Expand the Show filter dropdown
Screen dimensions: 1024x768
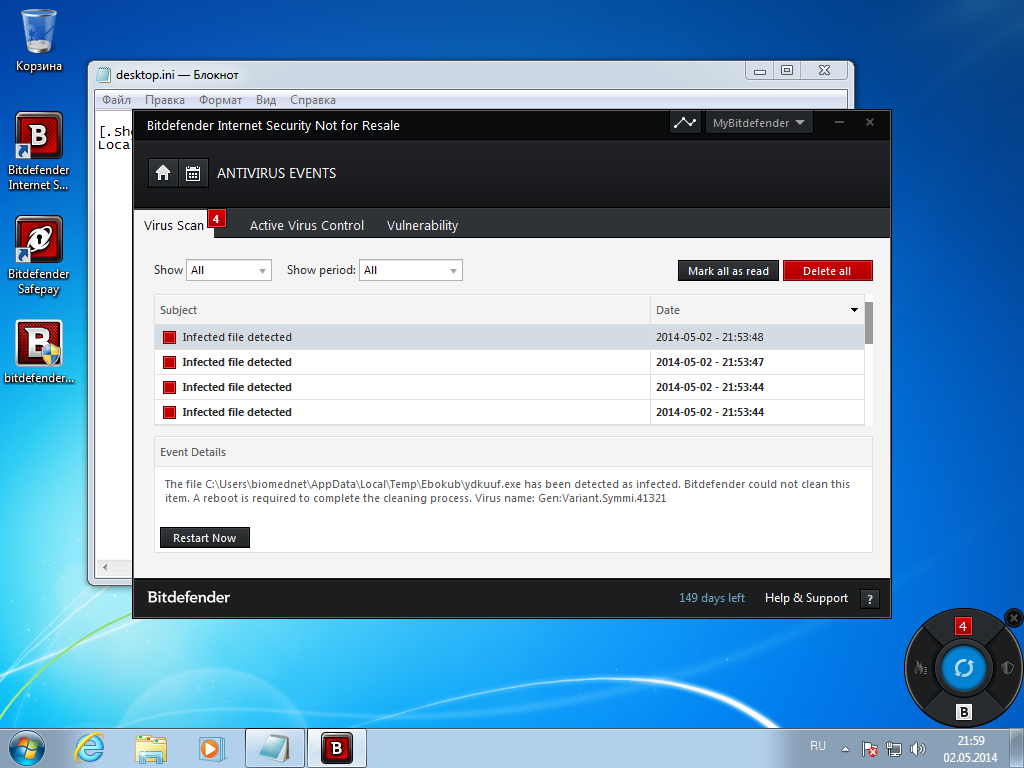point(229,270)
